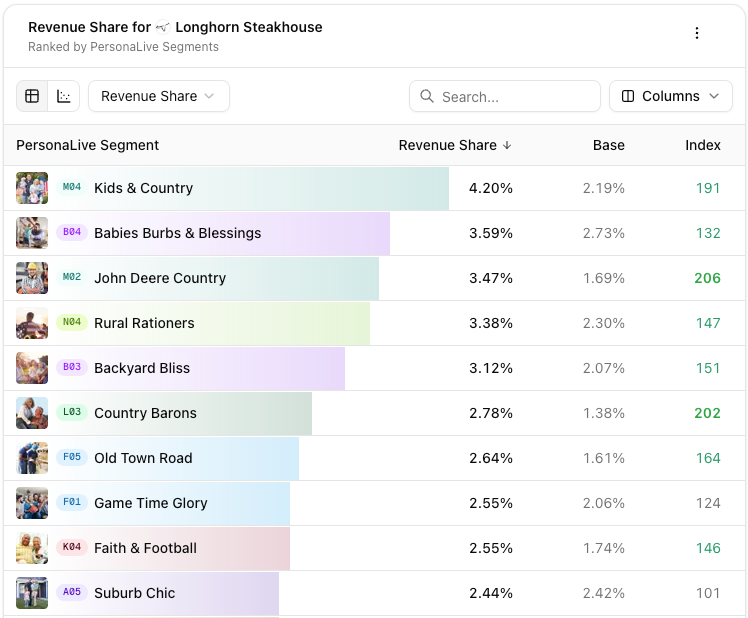This screenshot has width=748, height=618.
Task: Open Game Time Glory thumbnail image
Action: [x=32, y=503]
